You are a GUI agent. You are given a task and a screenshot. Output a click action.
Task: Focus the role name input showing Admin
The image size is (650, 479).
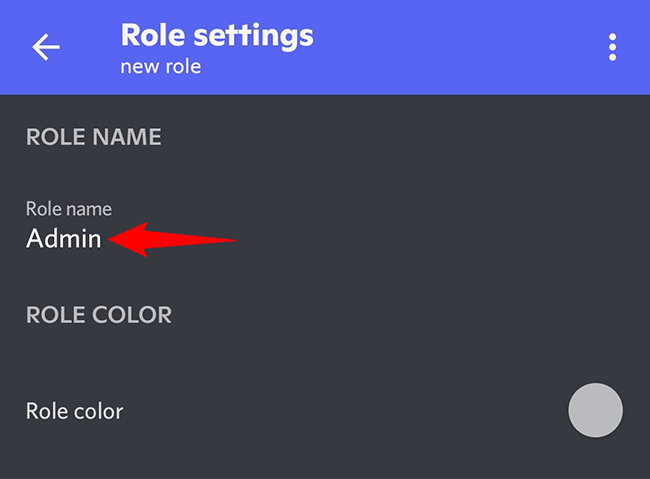(x=64, y=239)
